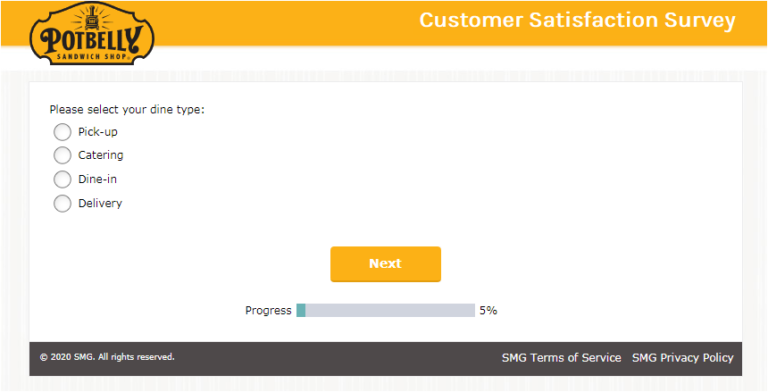This screenshot has width=768, height=392.
Task: Select the Pick-up radio button
Action: point(62,132)
